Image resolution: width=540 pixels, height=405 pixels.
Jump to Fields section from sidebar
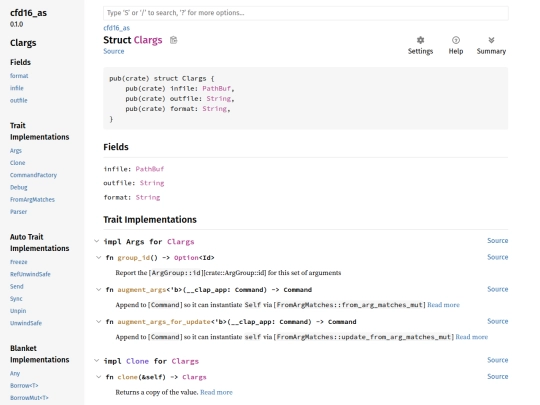point(20,62)
